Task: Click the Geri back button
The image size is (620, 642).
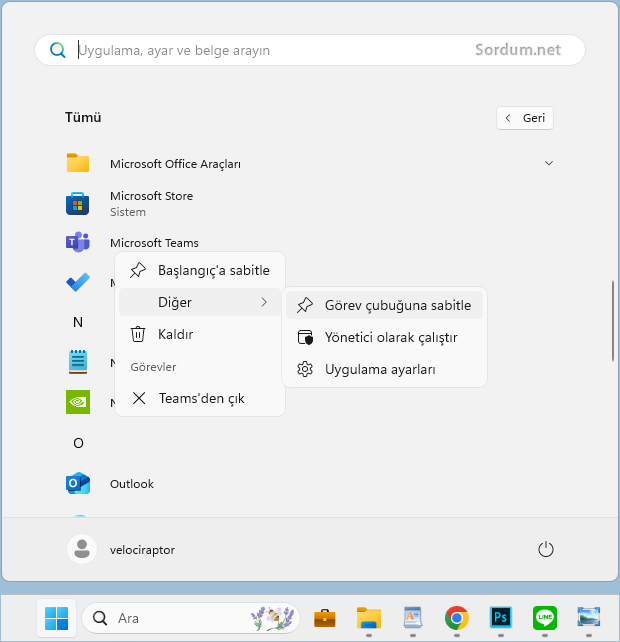Action: 525,118
